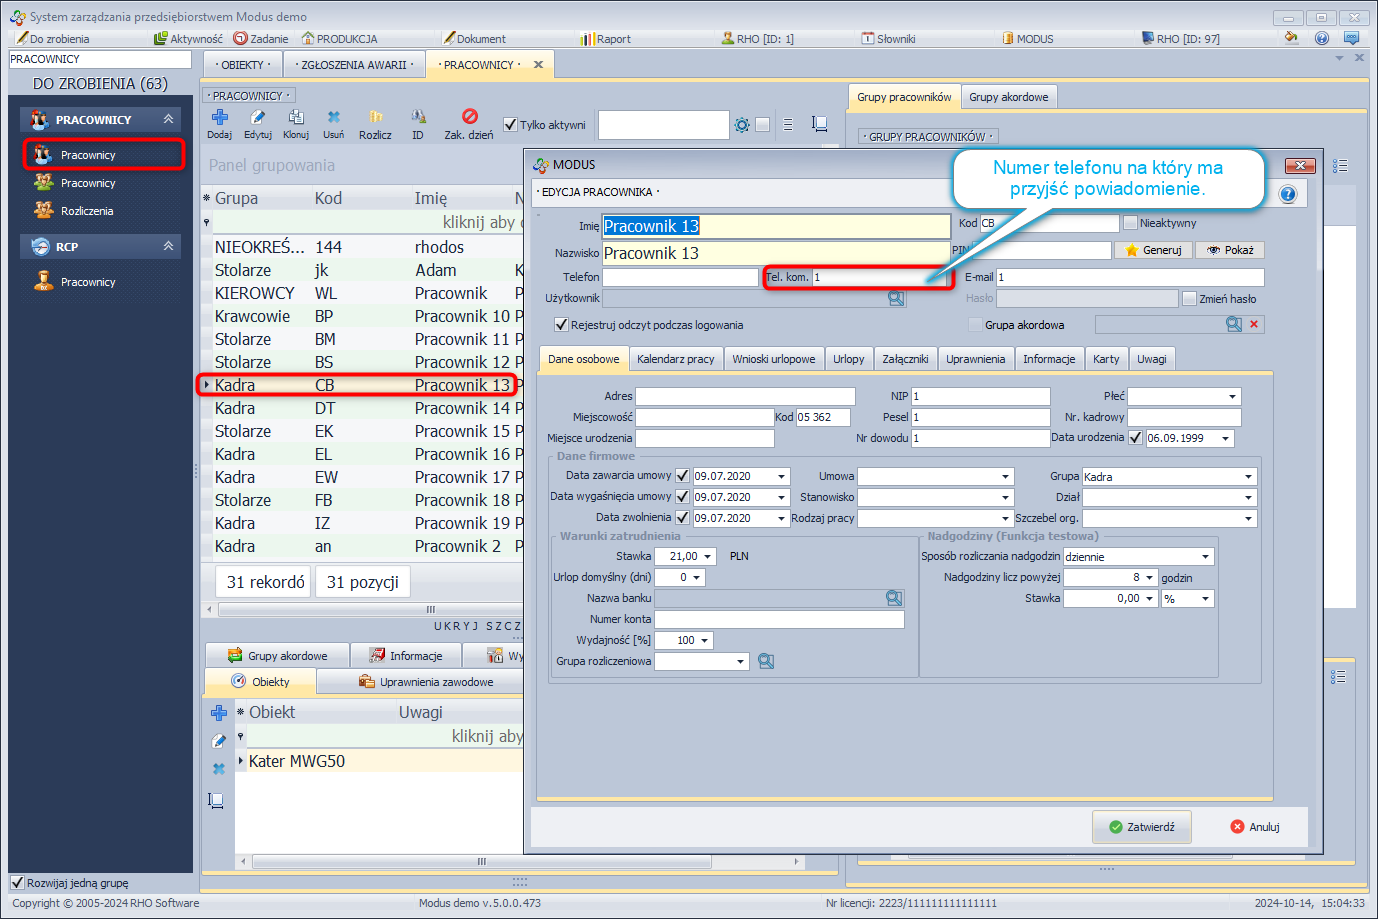The height and width of the screenshot is (919, 1378).
Task: Expand the Stanowisko dropdown list
Action: coord(1006,497)
